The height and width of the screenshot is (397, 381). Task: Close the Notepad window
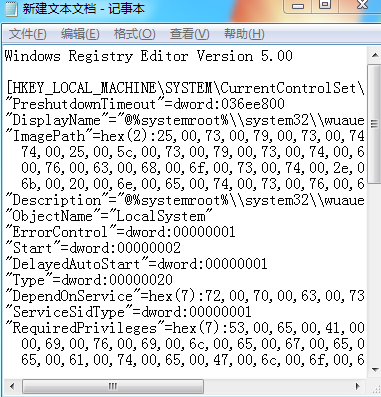(x=363, y=6)
